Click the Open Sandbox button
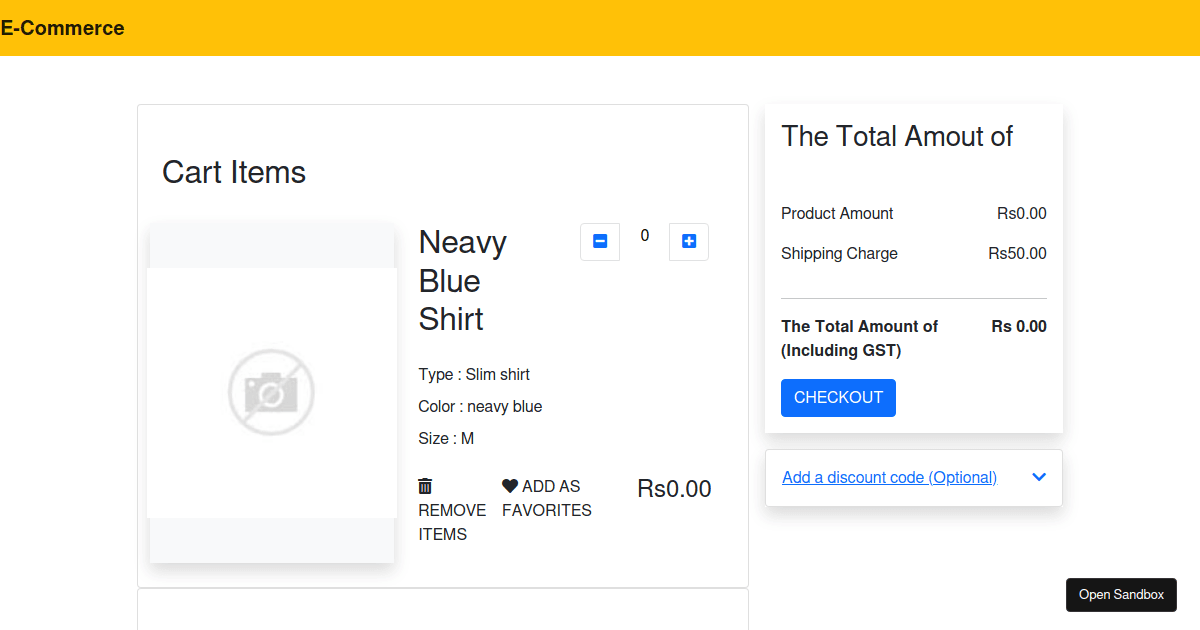The width and height of the screenshot is (1200, 630). point(1121,594)
